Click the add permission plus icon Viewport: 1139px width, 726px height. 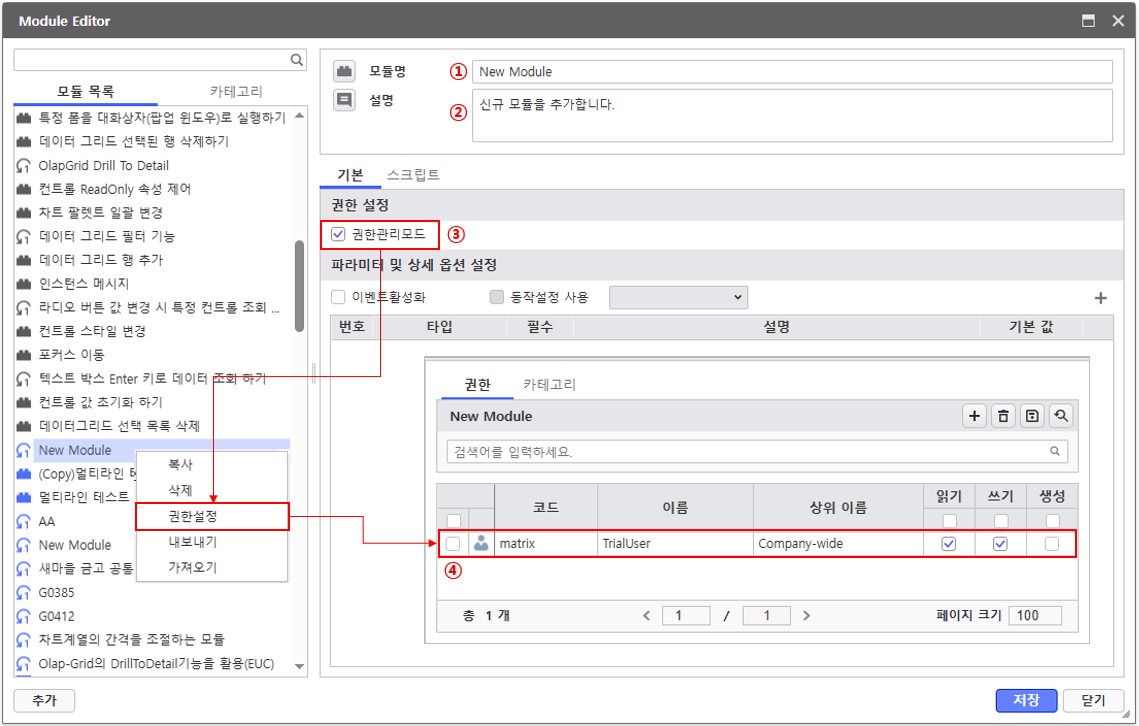tap(974, 416)
